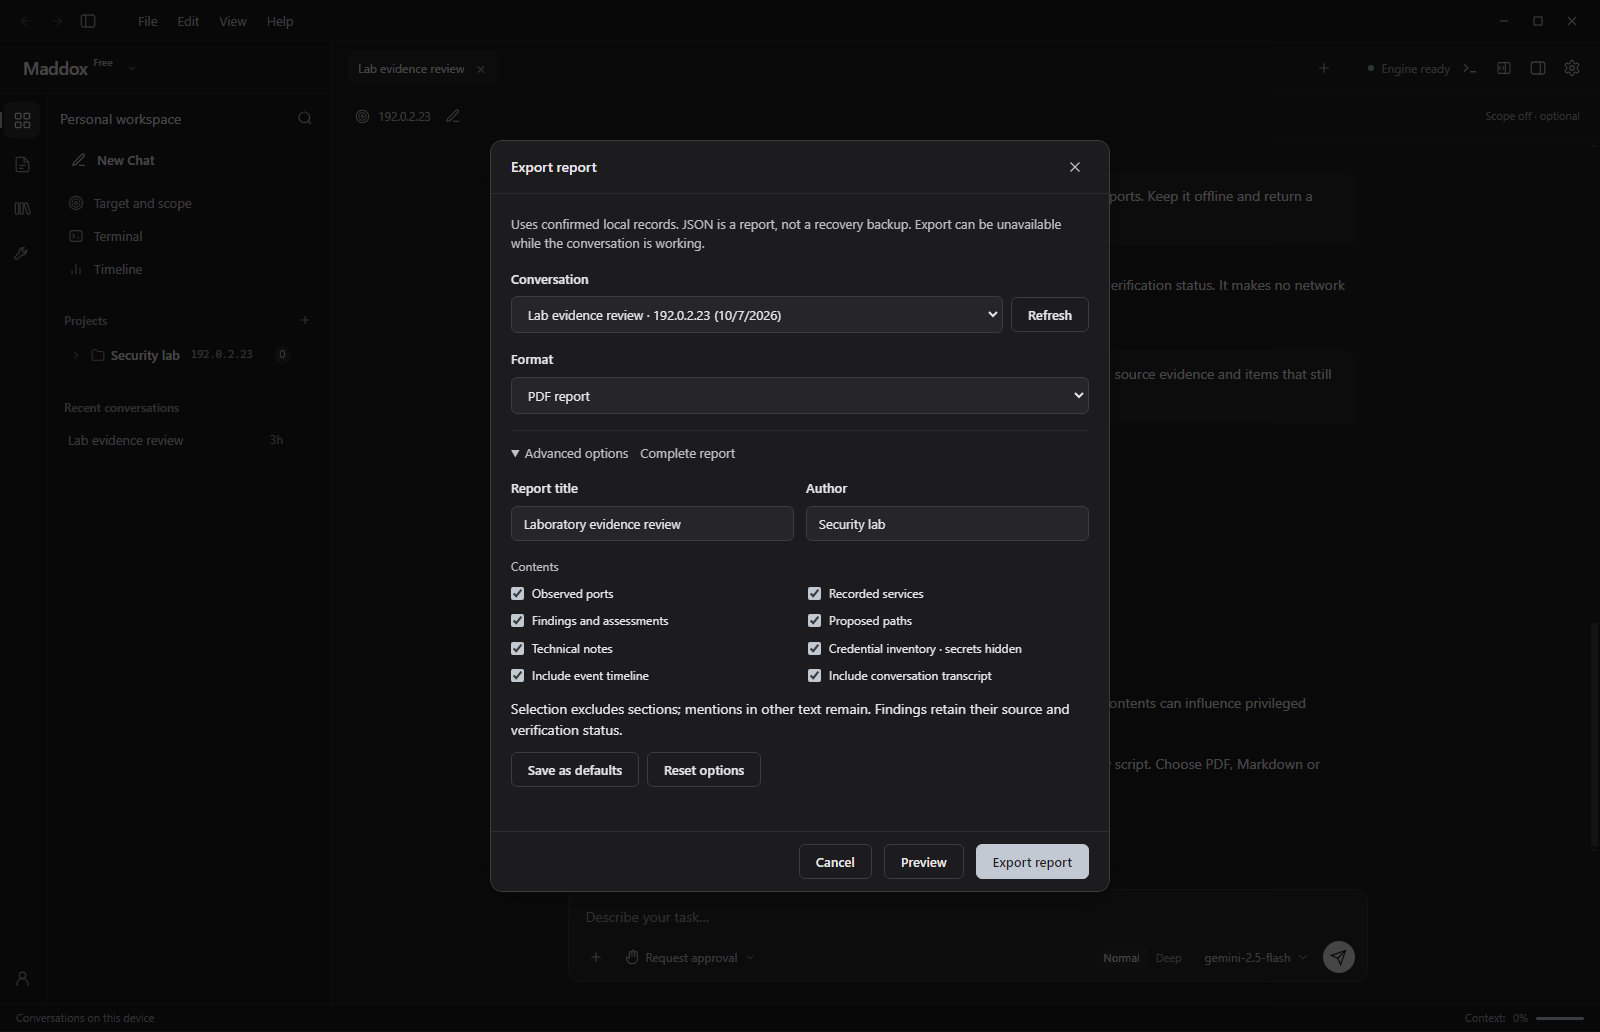Uncheck Observed ports checkbox
1600x1032 pixels.
[x=517, y=593]
